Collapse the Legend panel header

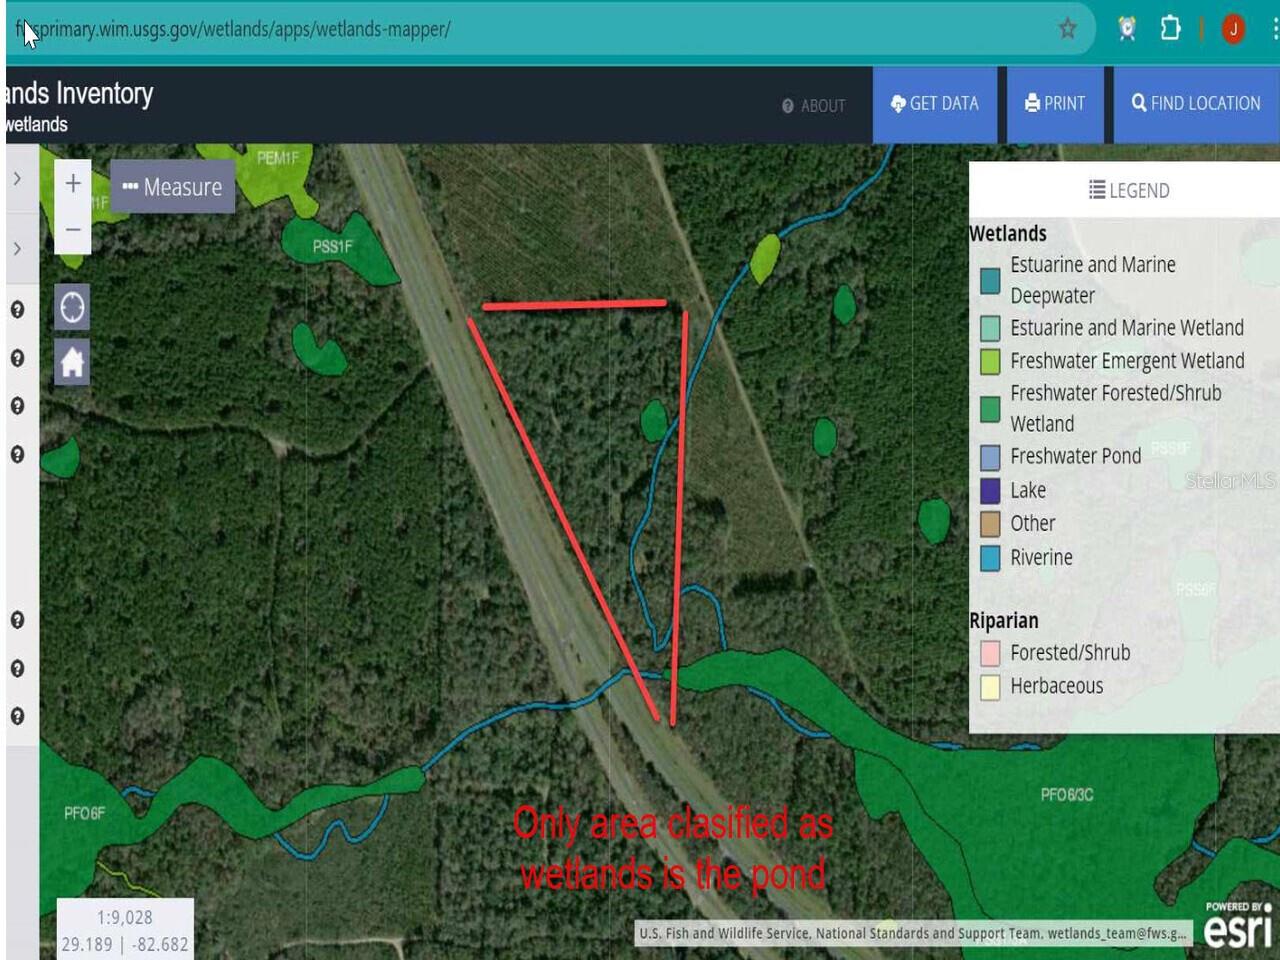(1128, 190)
